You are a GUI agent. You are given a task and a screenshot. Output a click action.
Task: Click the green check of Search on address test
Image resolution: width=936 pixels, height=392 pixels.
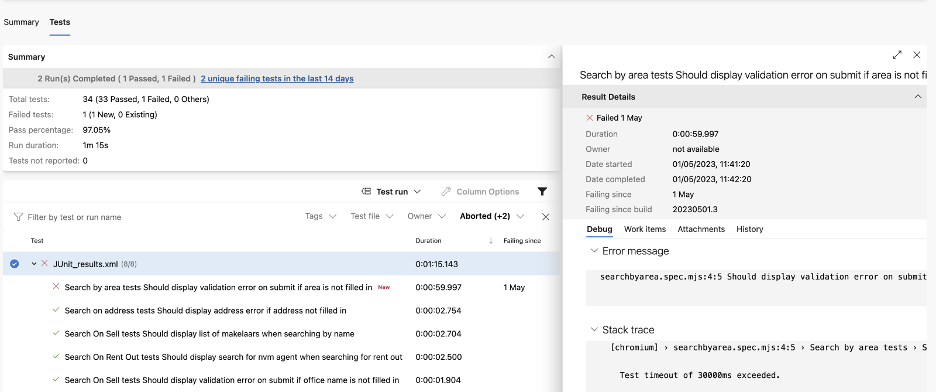pos(56,310)
